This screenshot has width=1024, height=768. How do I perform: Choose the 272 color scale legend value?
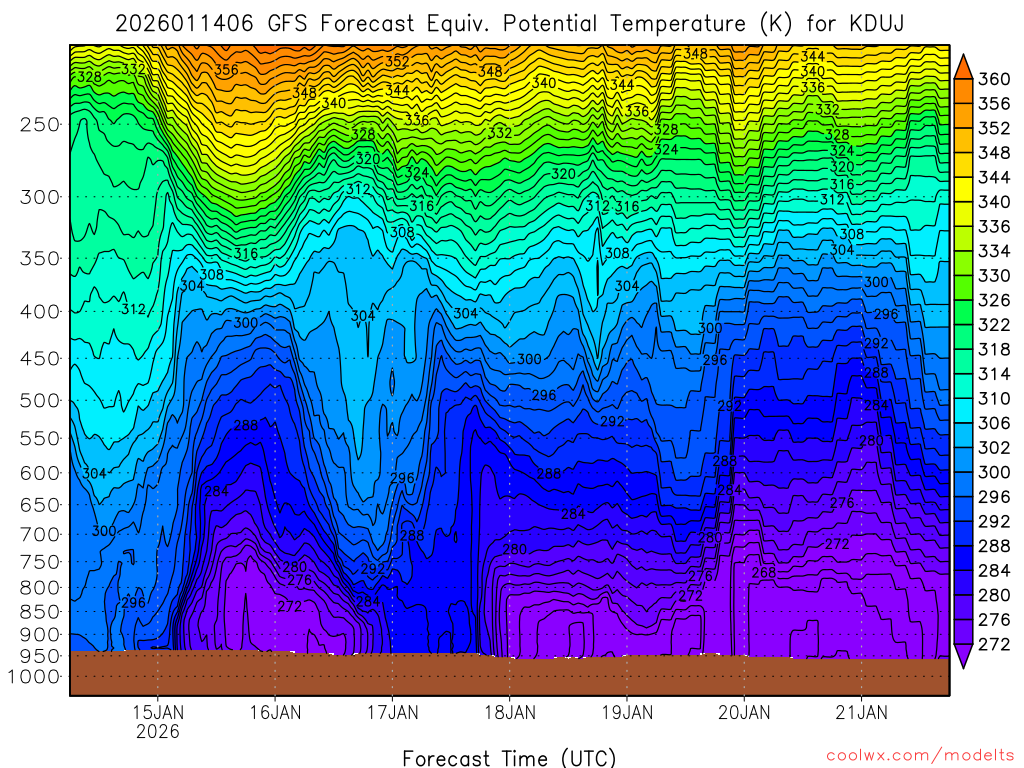(994, 645)
